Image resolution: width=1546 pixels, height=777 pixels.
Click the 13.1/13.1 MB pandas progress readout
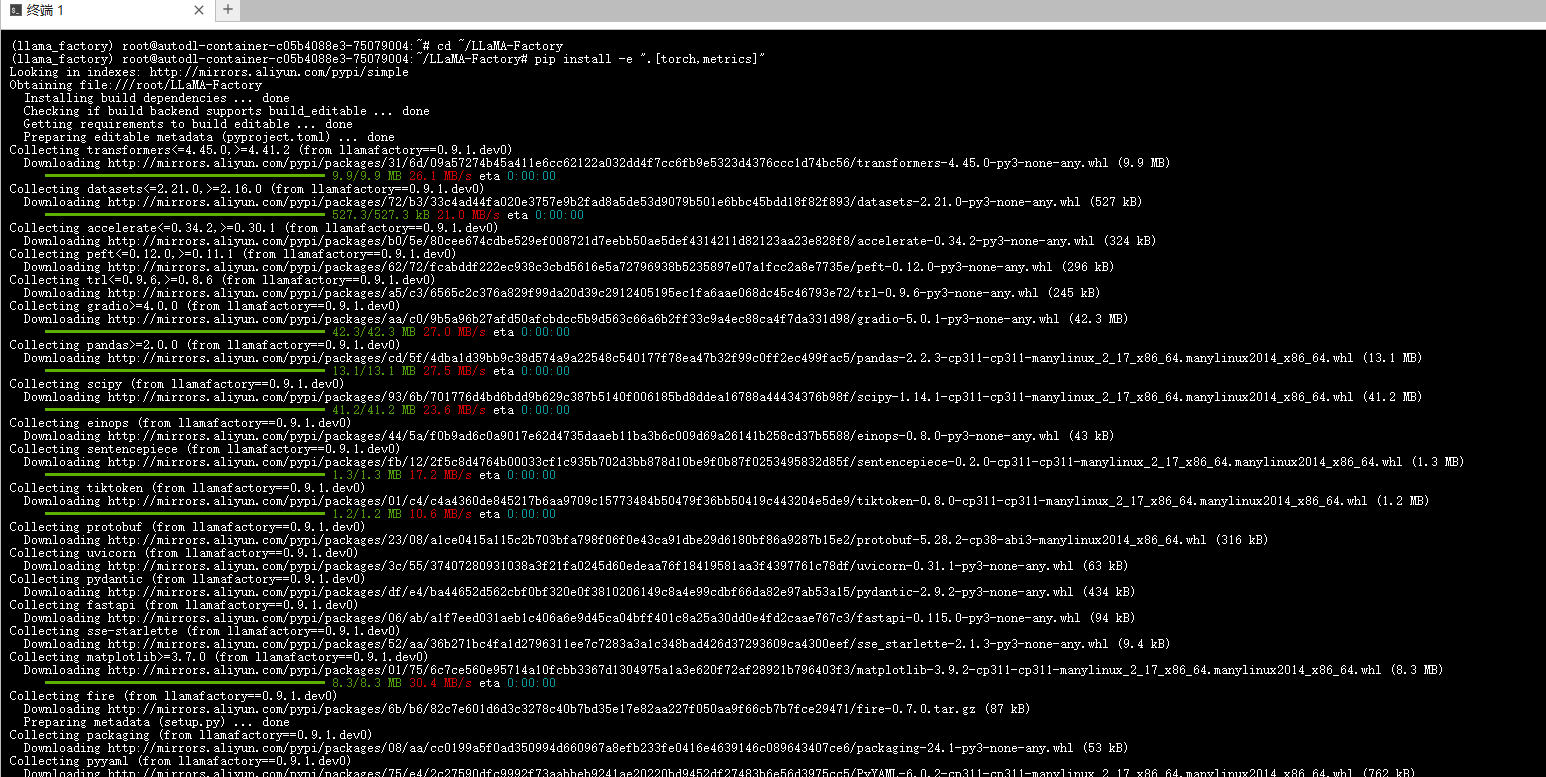point(367,371)
